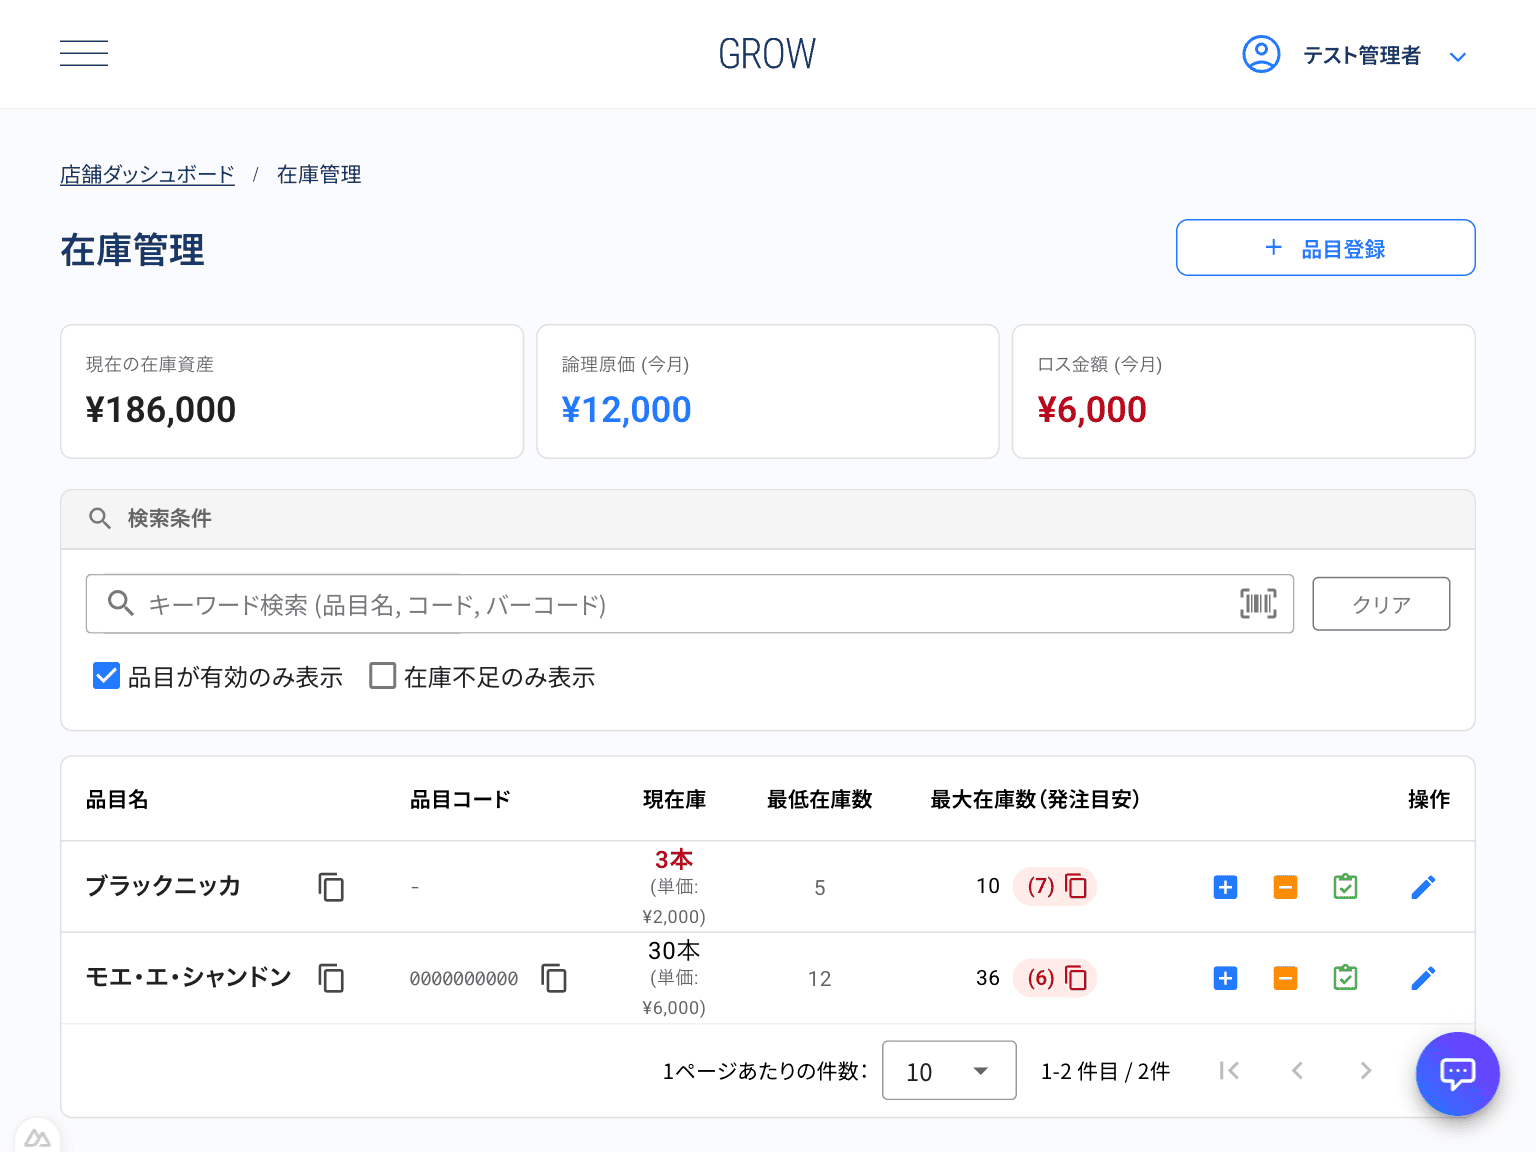Select 在庫管理 in the breadcrumb

(x=318, y=174)
